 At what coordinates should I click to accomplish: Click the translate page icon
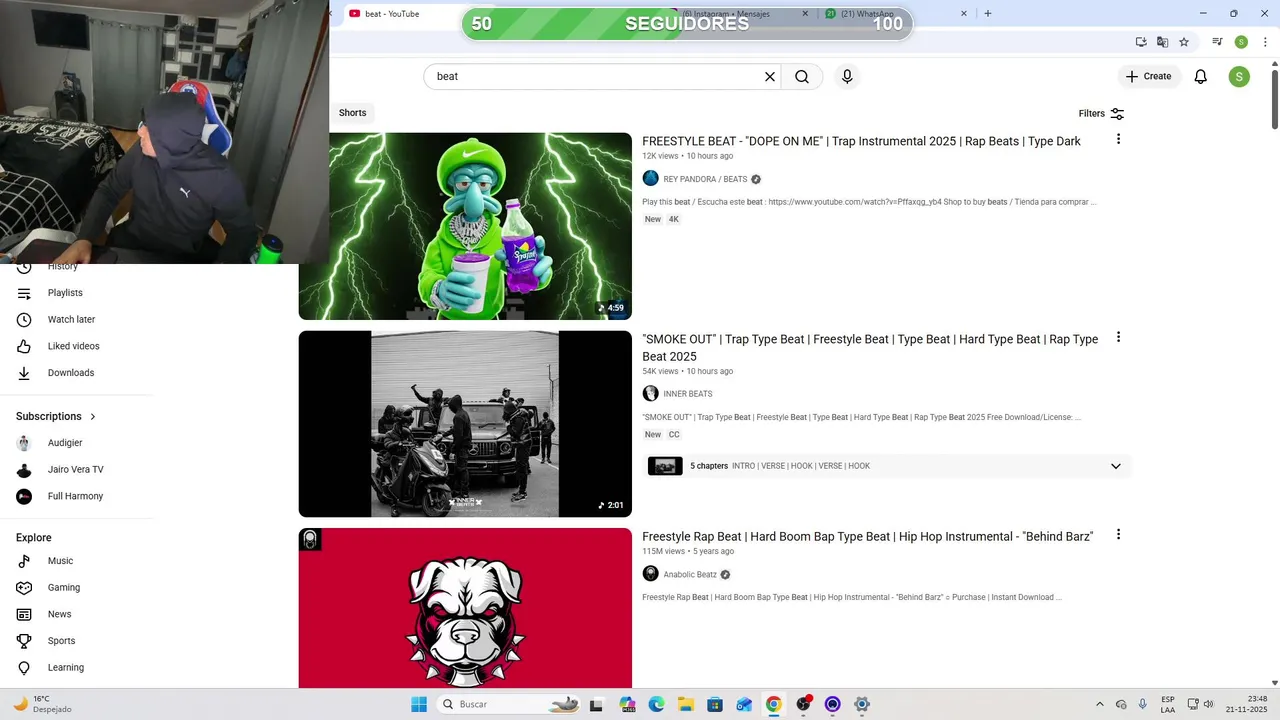[x=1162, y=42]
